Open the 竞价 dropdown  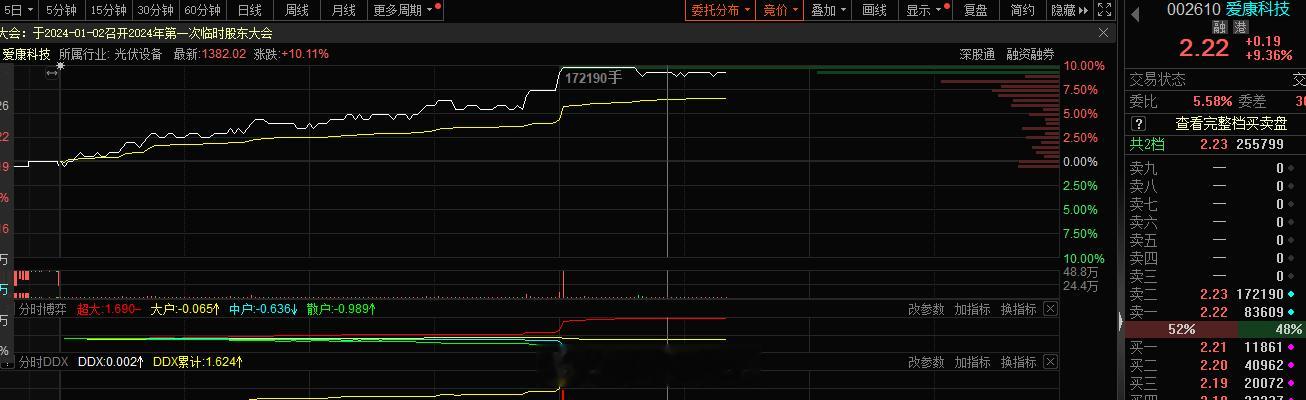779,10
